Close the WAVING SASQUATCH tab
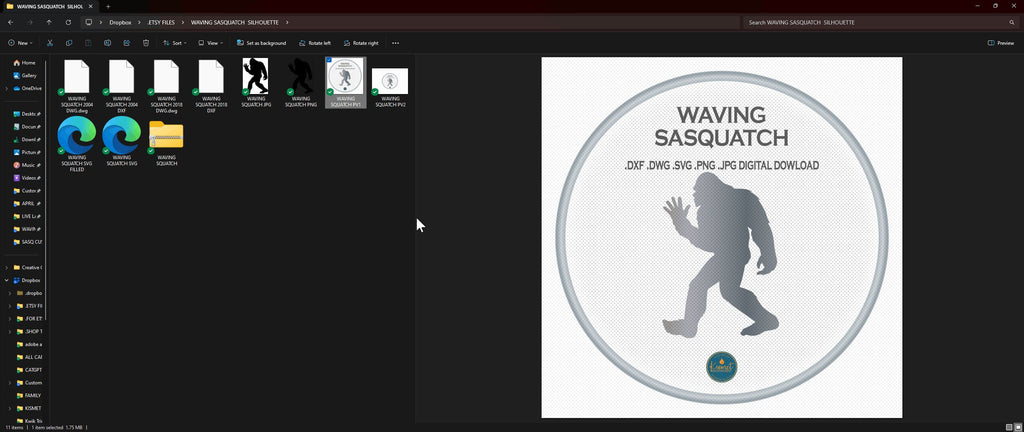 91,6
